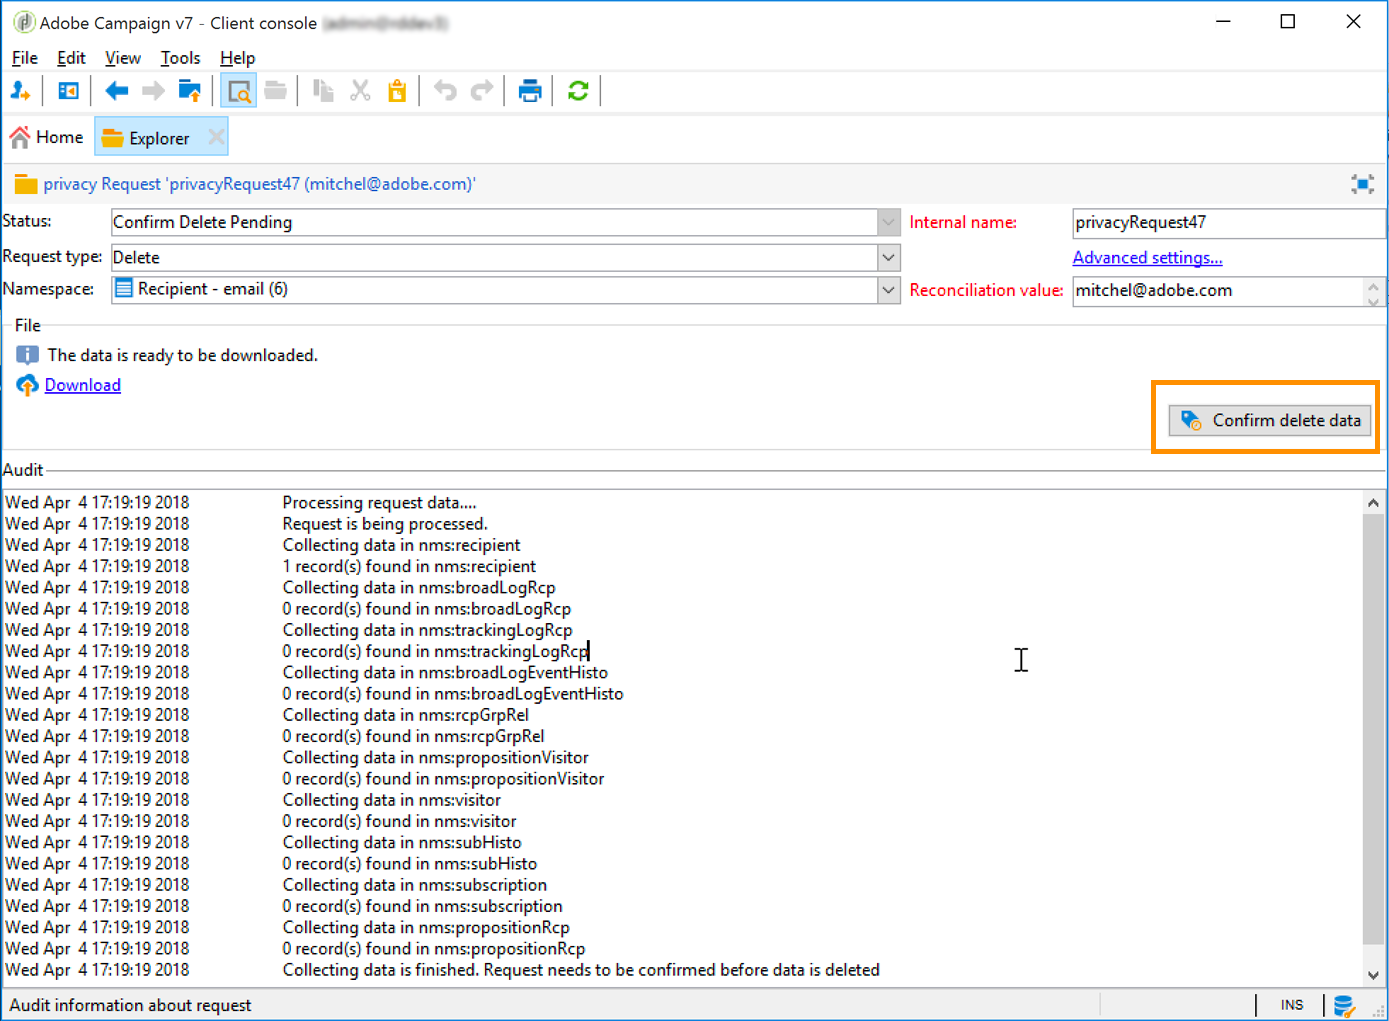Select "Collecting data in nms:propositionVisitor" line
The image size is (1389, 1021).
click(436, 758)
